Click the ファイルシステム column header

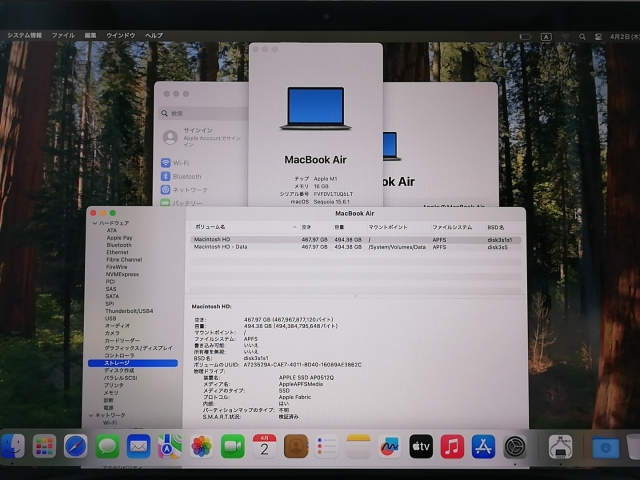click(452, 227)
